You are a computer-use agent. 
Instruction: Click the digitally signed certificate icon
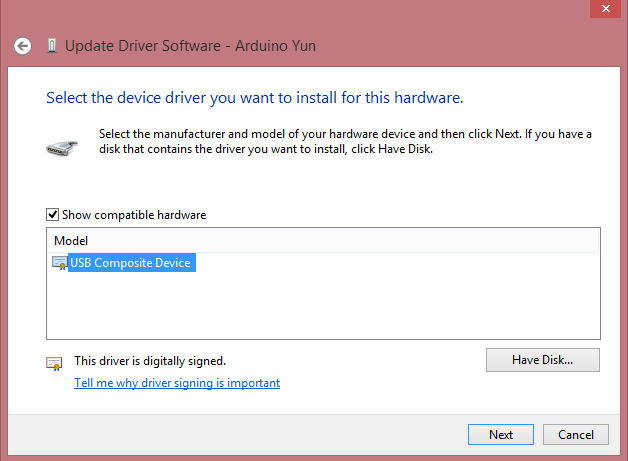(55, 363)
